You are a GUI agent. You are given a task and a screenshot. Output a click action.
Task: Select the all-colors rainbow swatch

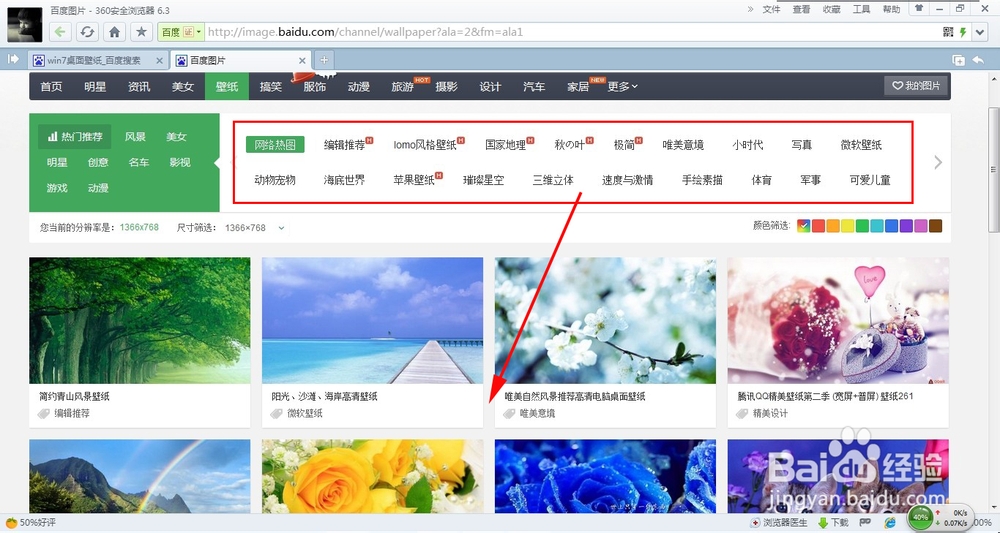[x=804, y=226]
